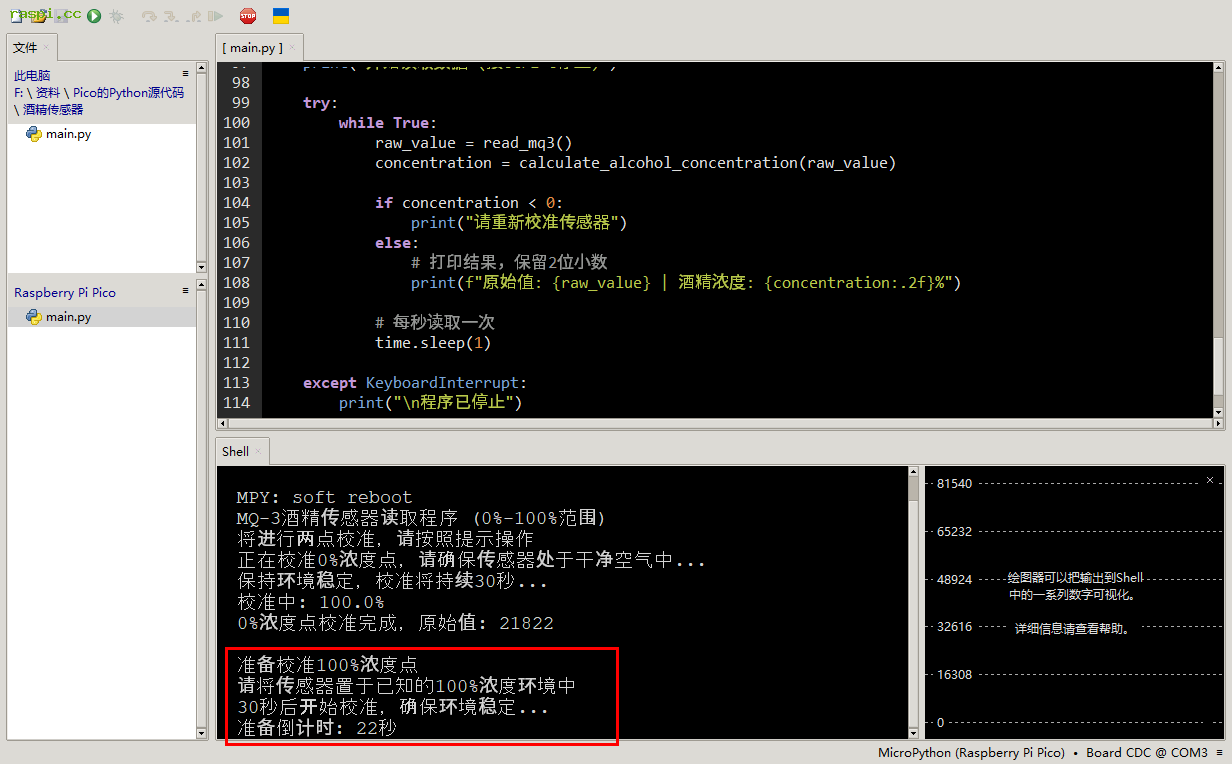Click the code editor vertical scrollbar thumb
The height and width of the screenshot is (764, 1232).
[x=1218, y=365]
